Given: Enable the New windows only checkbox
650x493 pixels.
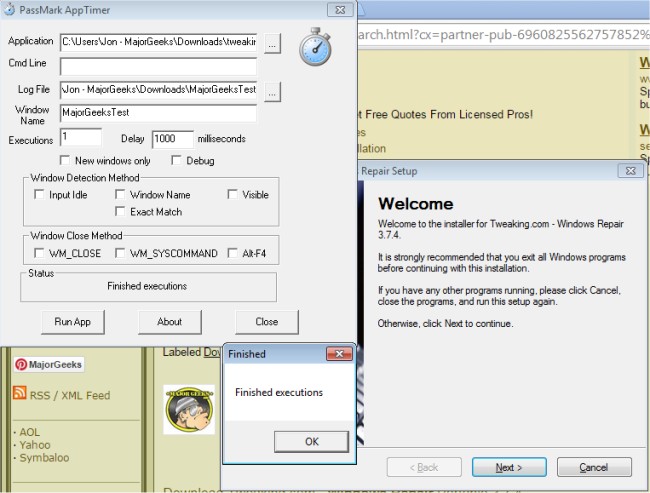Looking at the screenshot, I should 65,160.
